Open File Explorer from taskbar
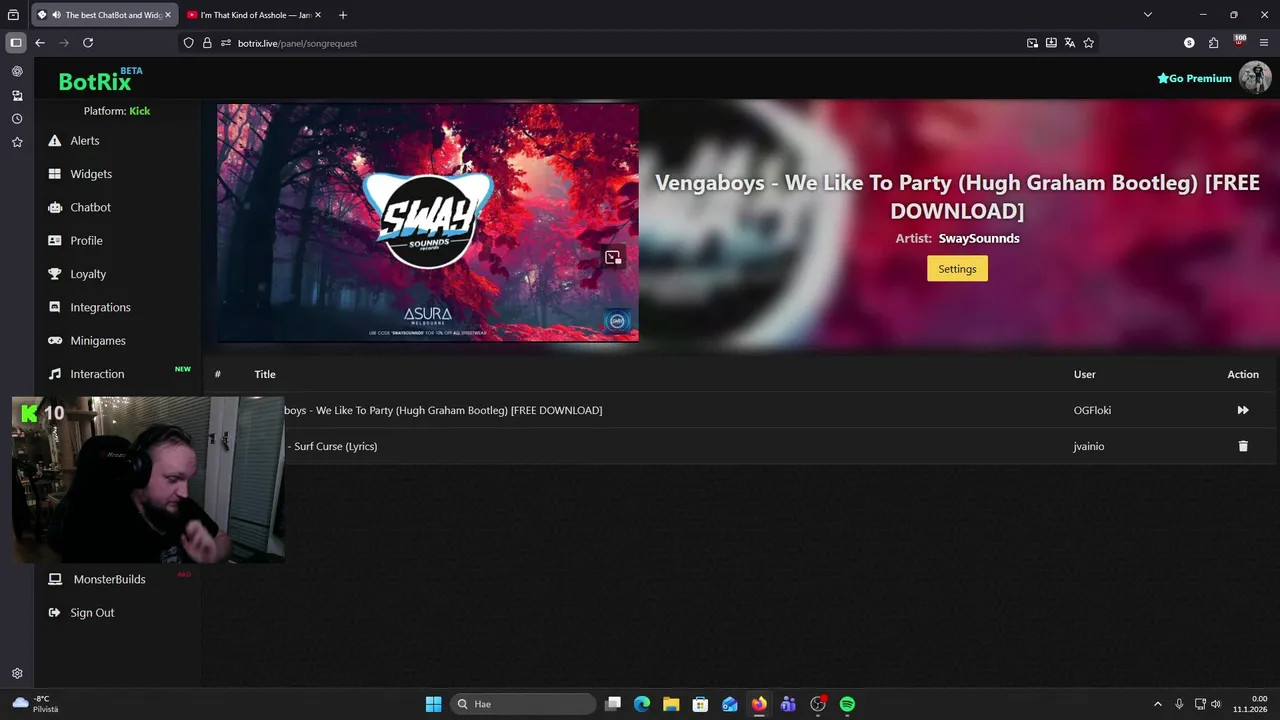 pyautogui.click(x=671, y=704)
